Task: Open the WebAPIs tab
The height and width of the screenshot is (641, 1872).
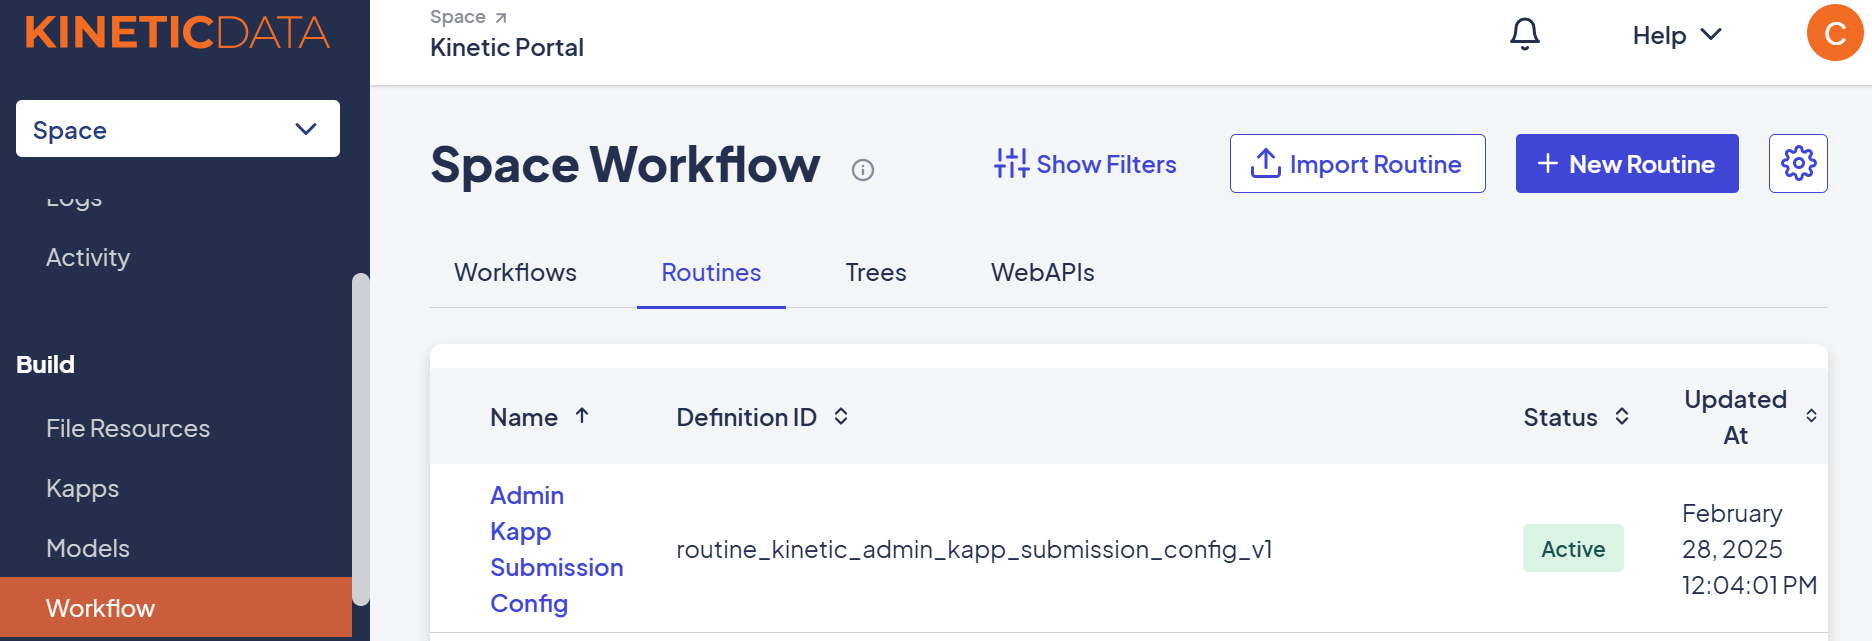Action: pos(1042,272)
